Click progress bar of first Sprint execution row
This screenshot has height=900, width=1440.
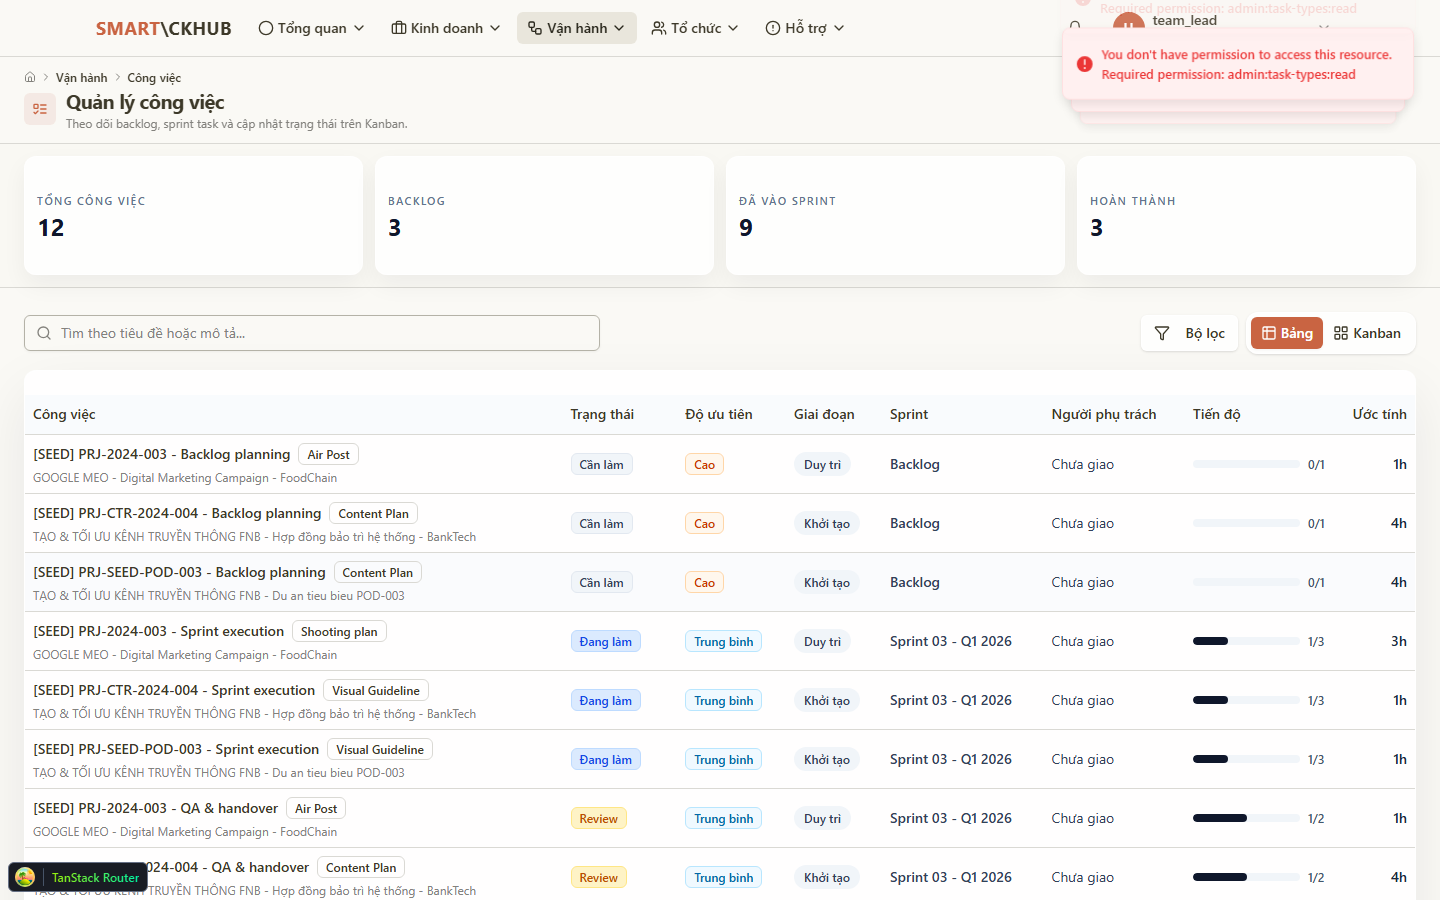pyautogui.click(x=1245, y=641)
